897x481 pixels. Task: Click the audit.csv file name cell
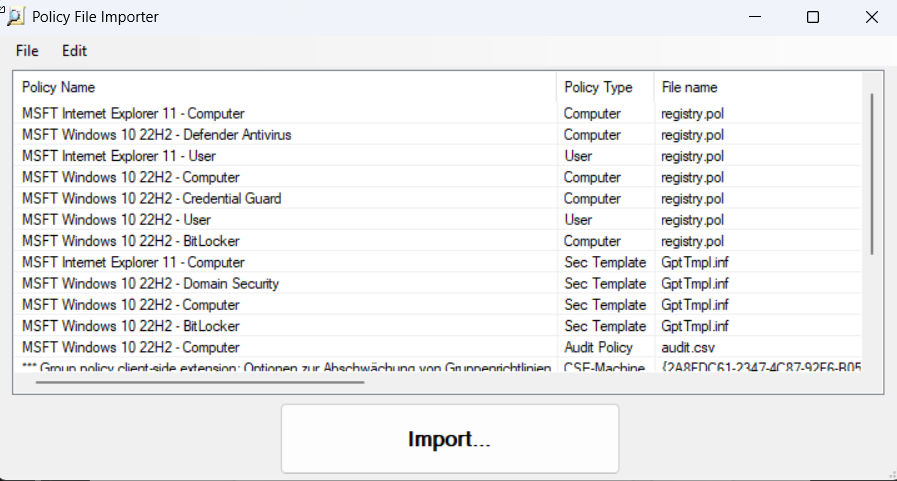tap(688, 347)
